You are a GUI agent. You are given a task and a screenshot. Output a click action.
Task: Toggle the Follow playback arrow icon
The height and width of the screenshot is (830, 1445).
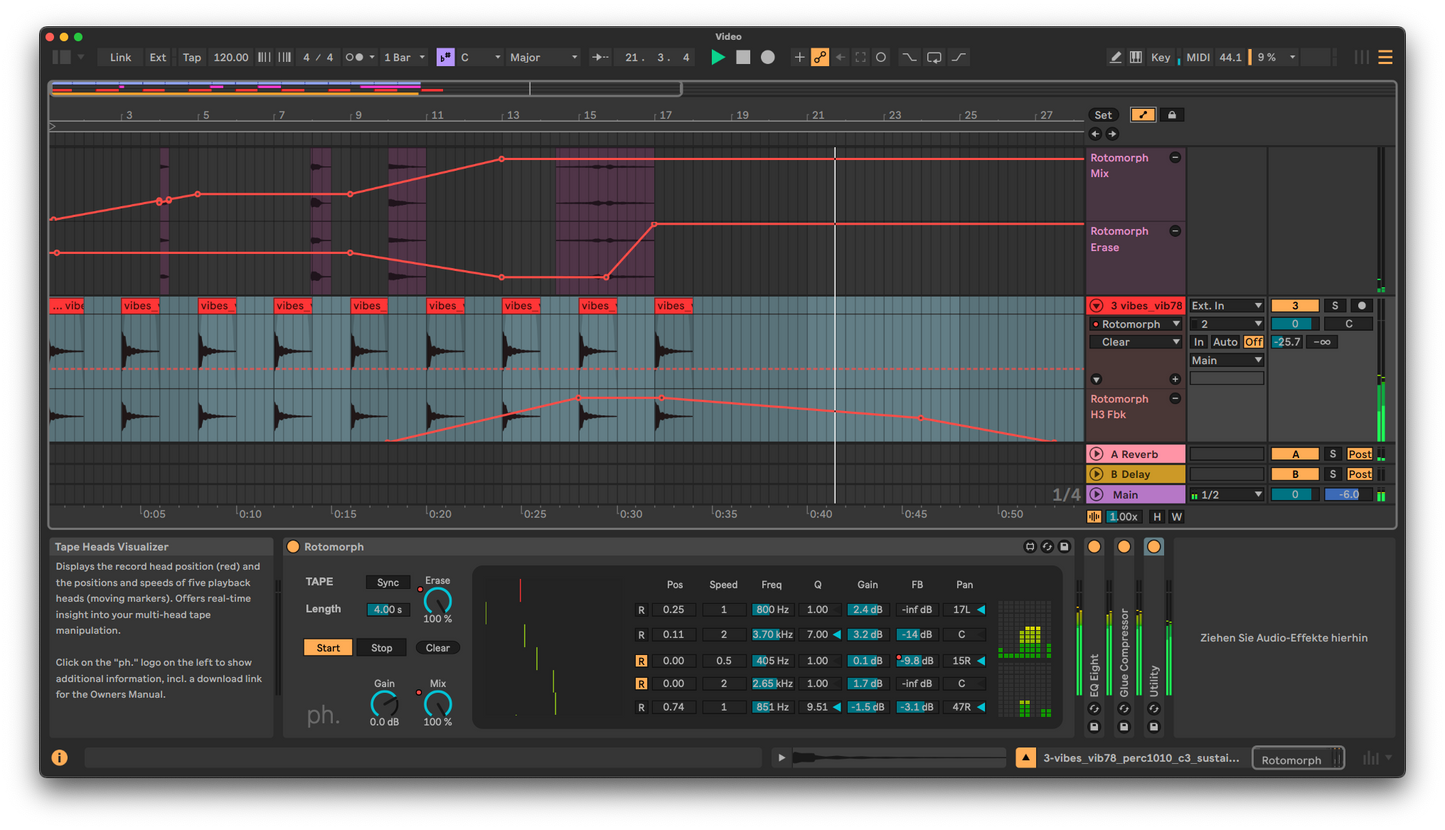[x=601, y=58]
